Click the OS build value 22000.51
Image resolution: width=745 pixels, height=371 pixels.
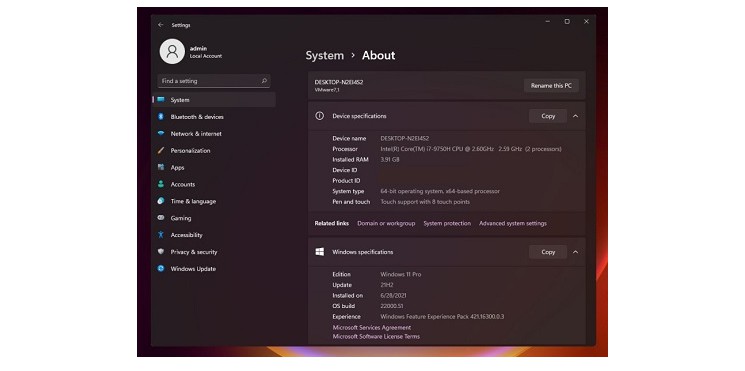tap(392, 306)
